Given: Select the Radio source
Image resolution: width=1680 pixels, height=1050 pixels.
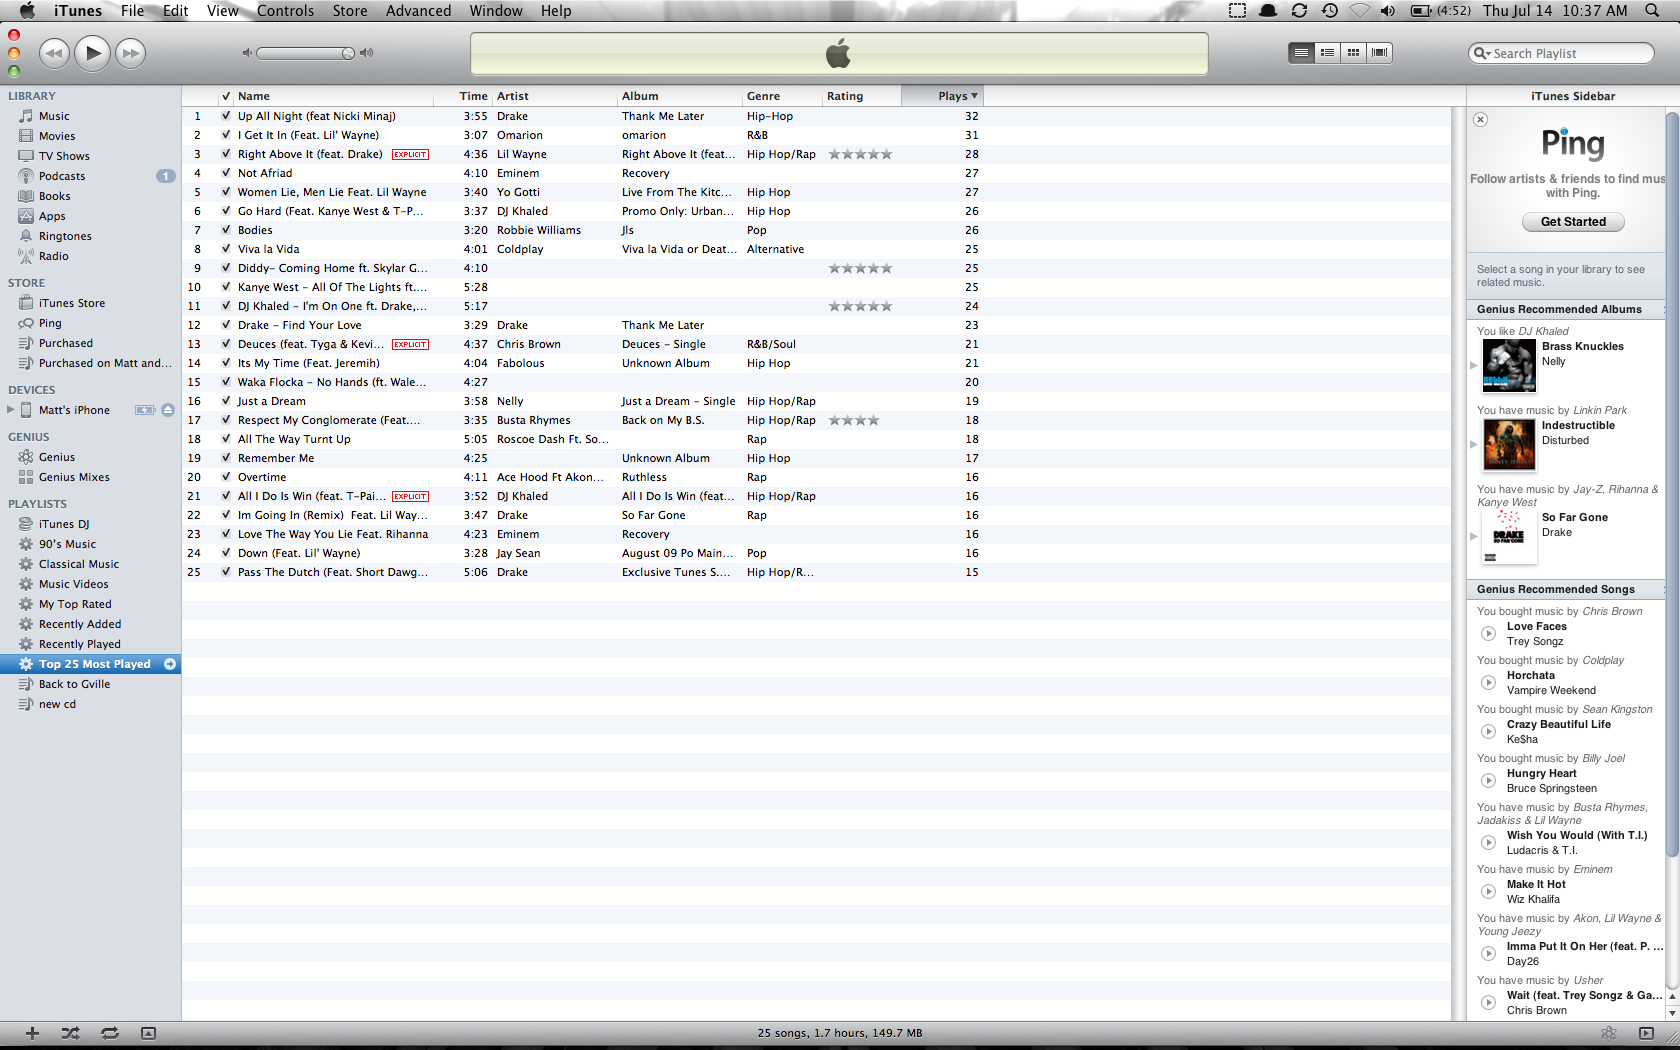Looking at the screenshot, I should pos(53,256).
